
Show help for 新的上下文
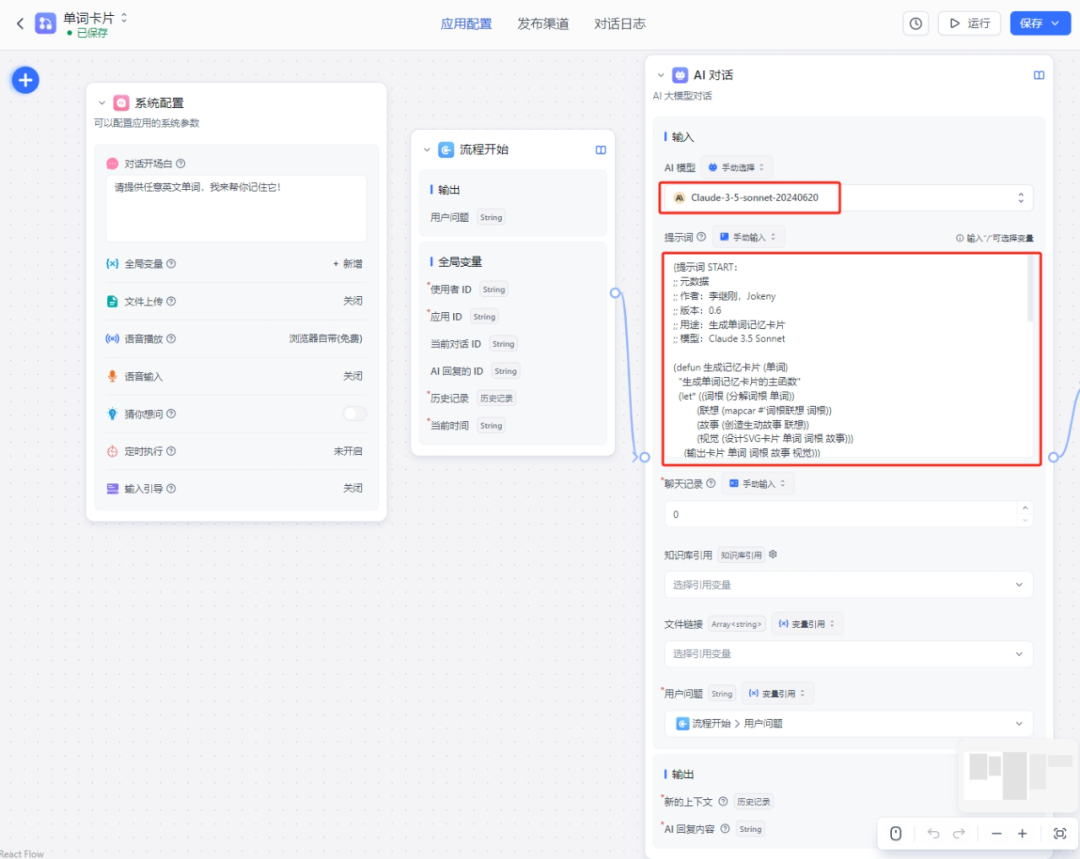click(x=723, y=802)
